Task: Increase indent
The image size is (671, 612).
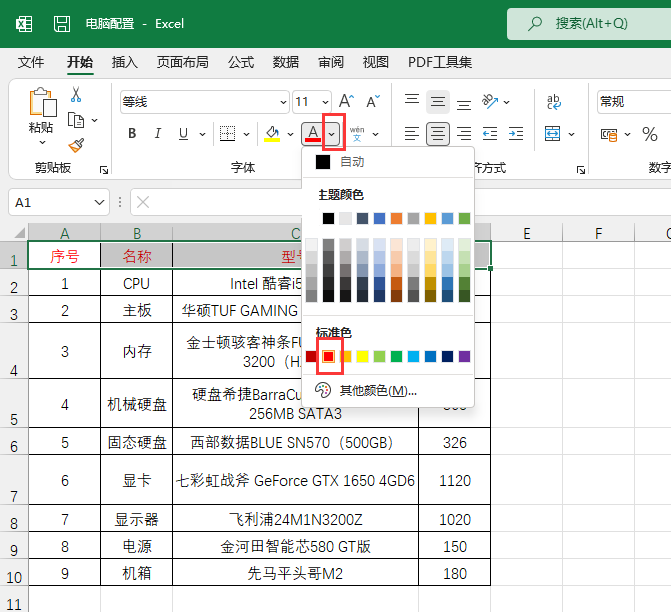Action: [516, 134]
